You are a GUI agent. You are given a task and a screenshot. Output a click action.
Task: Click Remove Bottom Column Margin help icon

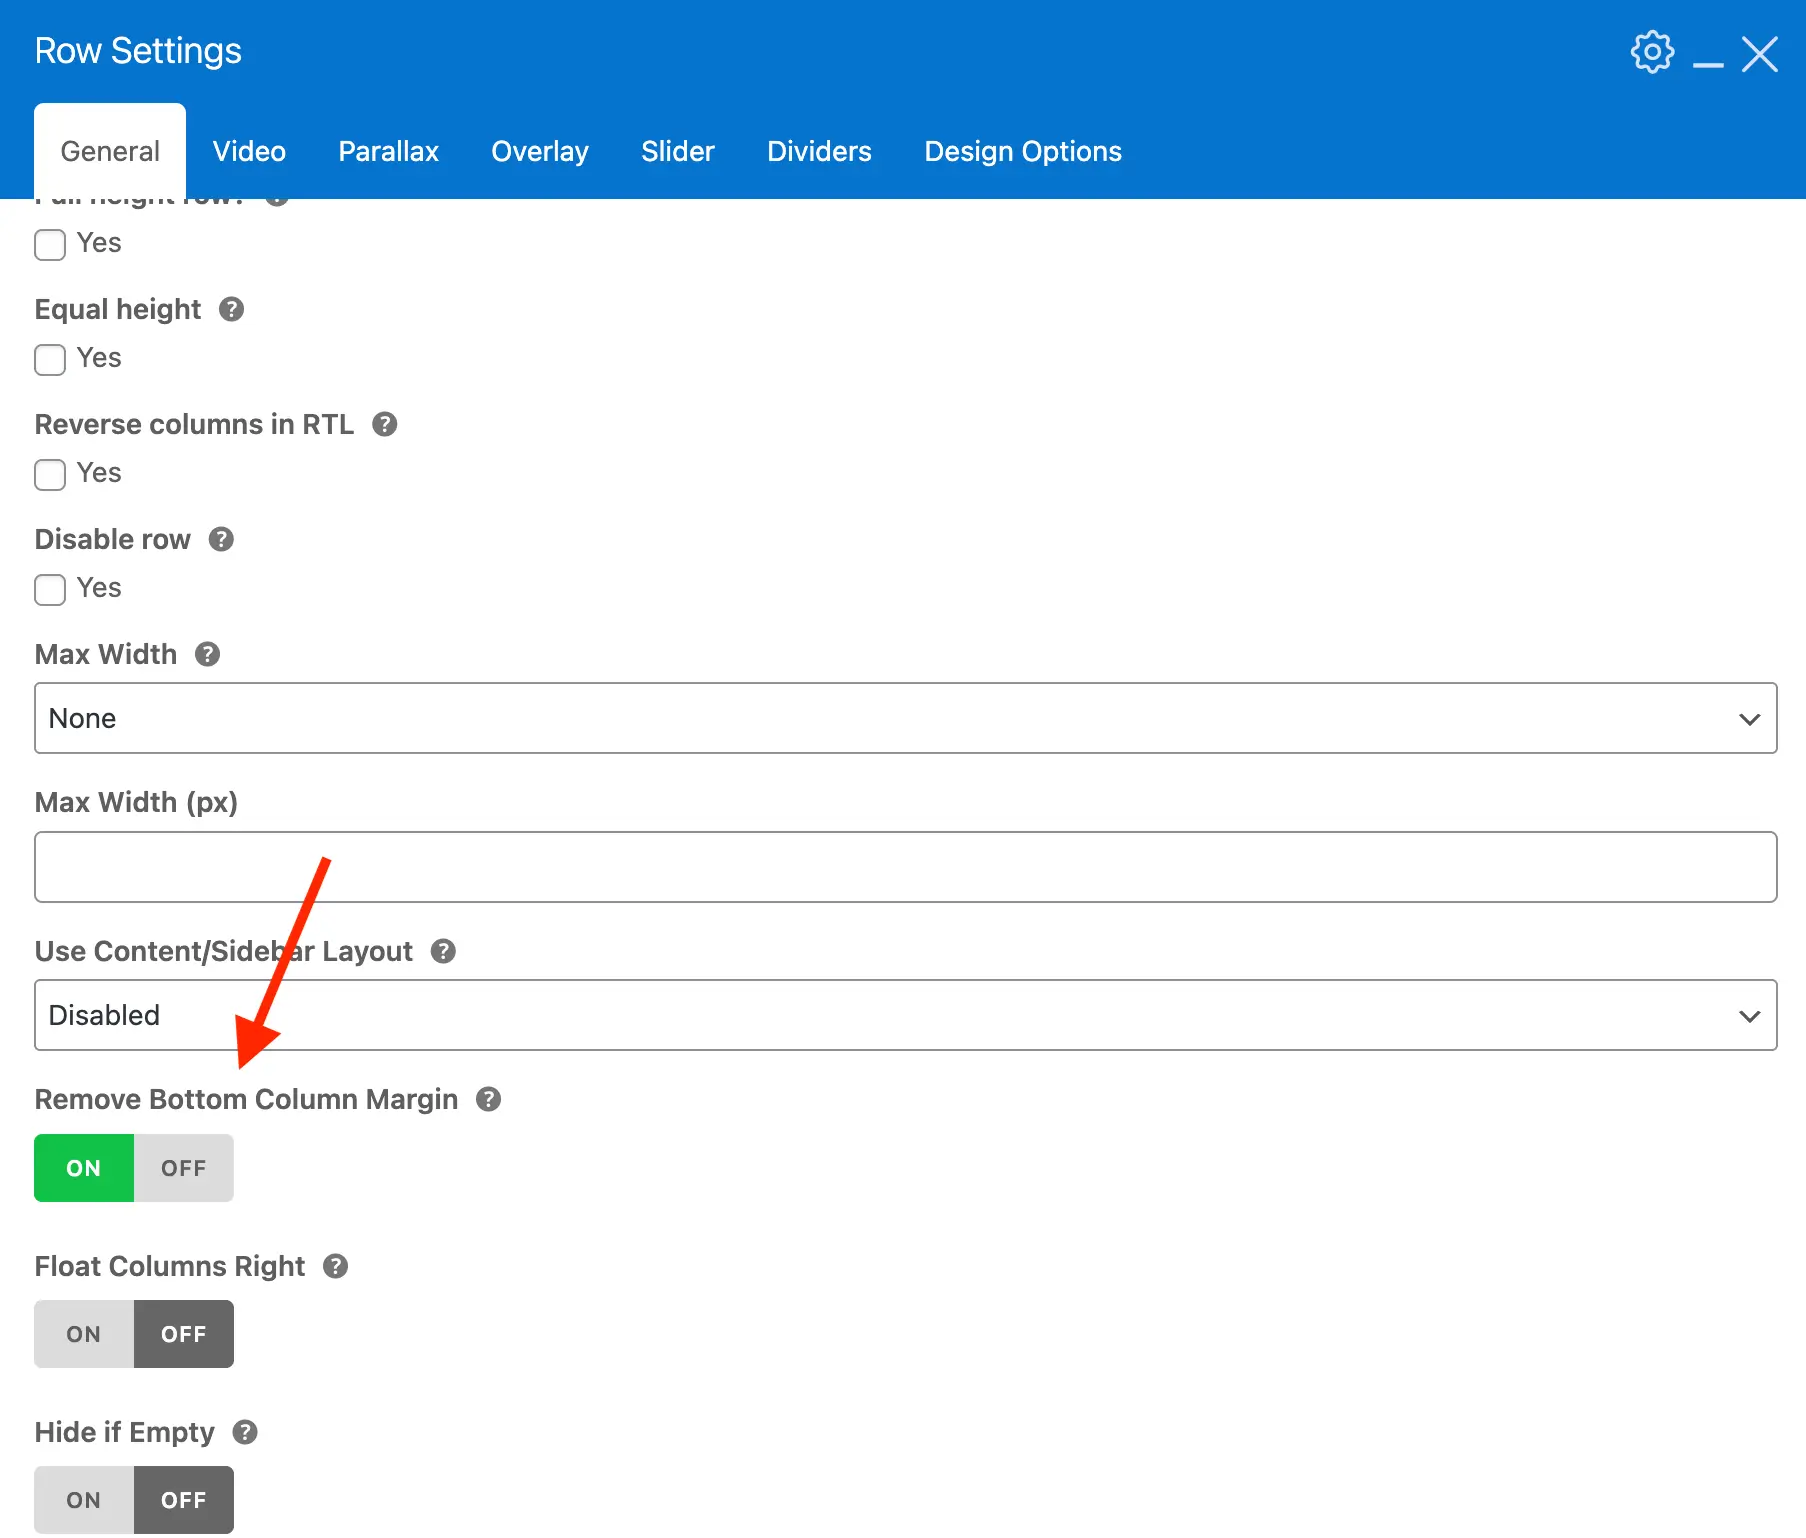(x=489, y=1099)
